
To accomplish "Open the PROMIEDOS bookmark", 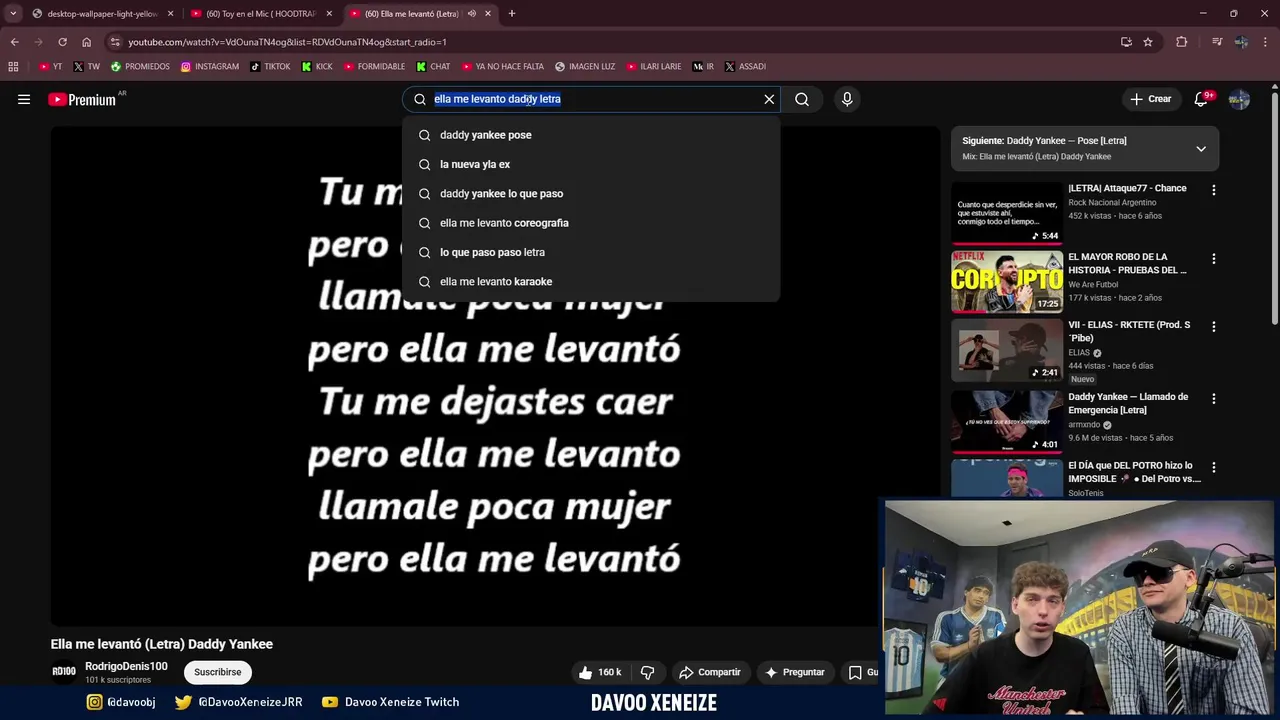I will coord(140,67).
